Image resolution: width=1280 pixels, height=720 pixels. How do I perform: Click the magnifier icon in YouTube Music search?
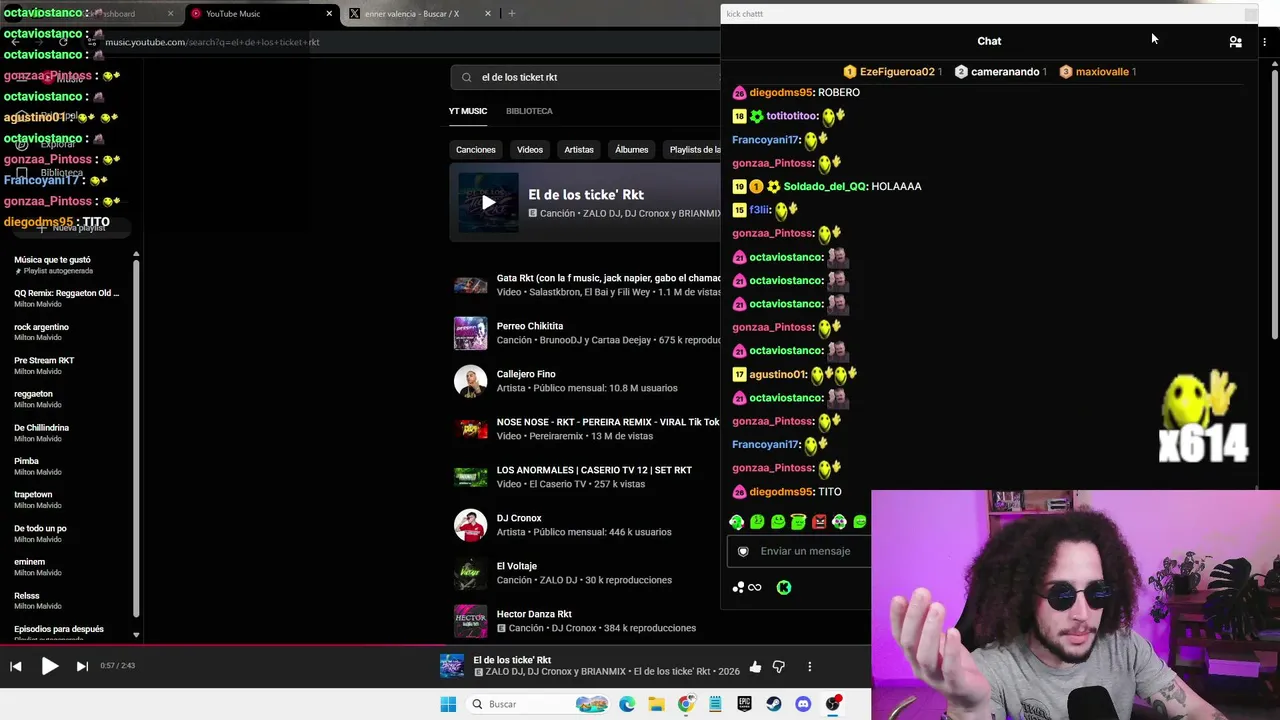(x=467, y=77)
